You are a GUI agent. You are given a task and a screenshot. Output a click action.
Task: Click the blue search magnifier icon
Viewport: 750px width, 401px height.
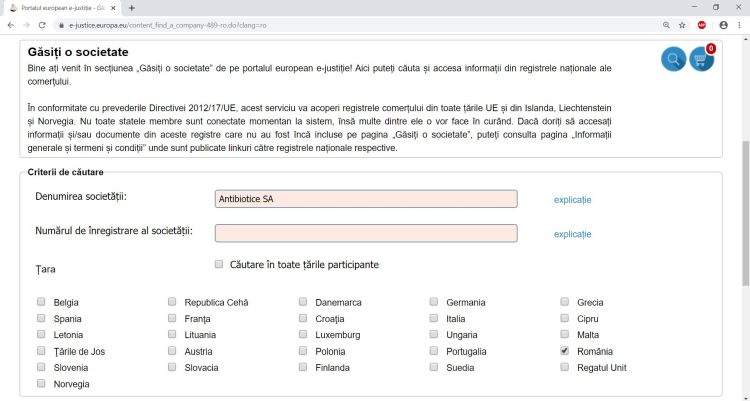pyautogui.click(x=673, y=59)
